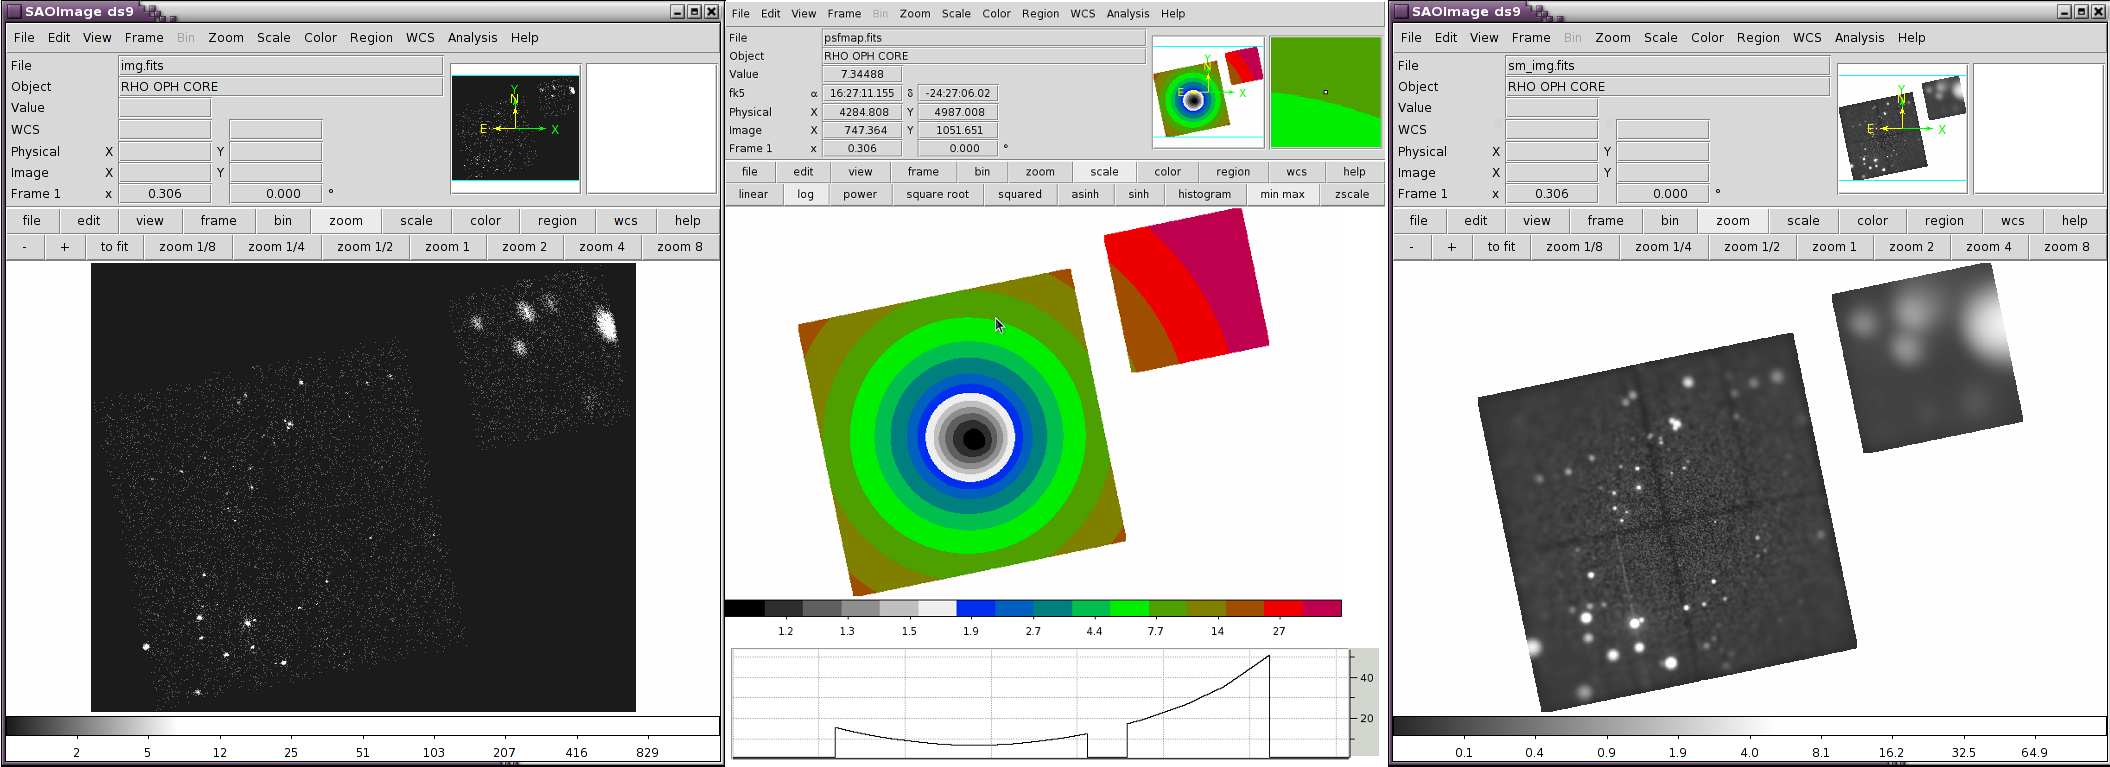Click the minus zoom-out button in sm_img.fits window
This screenshot has height=767, width=2110.
click(x=1411, y=247)
